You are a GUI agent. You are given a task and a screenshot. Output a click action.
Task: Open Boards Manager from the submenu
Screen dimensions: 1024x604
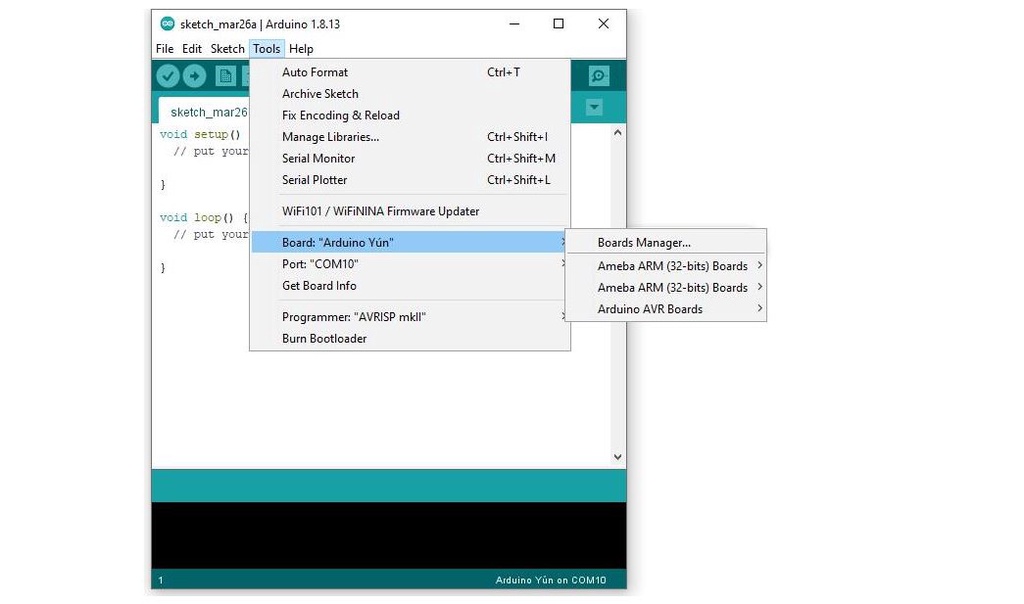pyautogui.click(x=644, y=243)
